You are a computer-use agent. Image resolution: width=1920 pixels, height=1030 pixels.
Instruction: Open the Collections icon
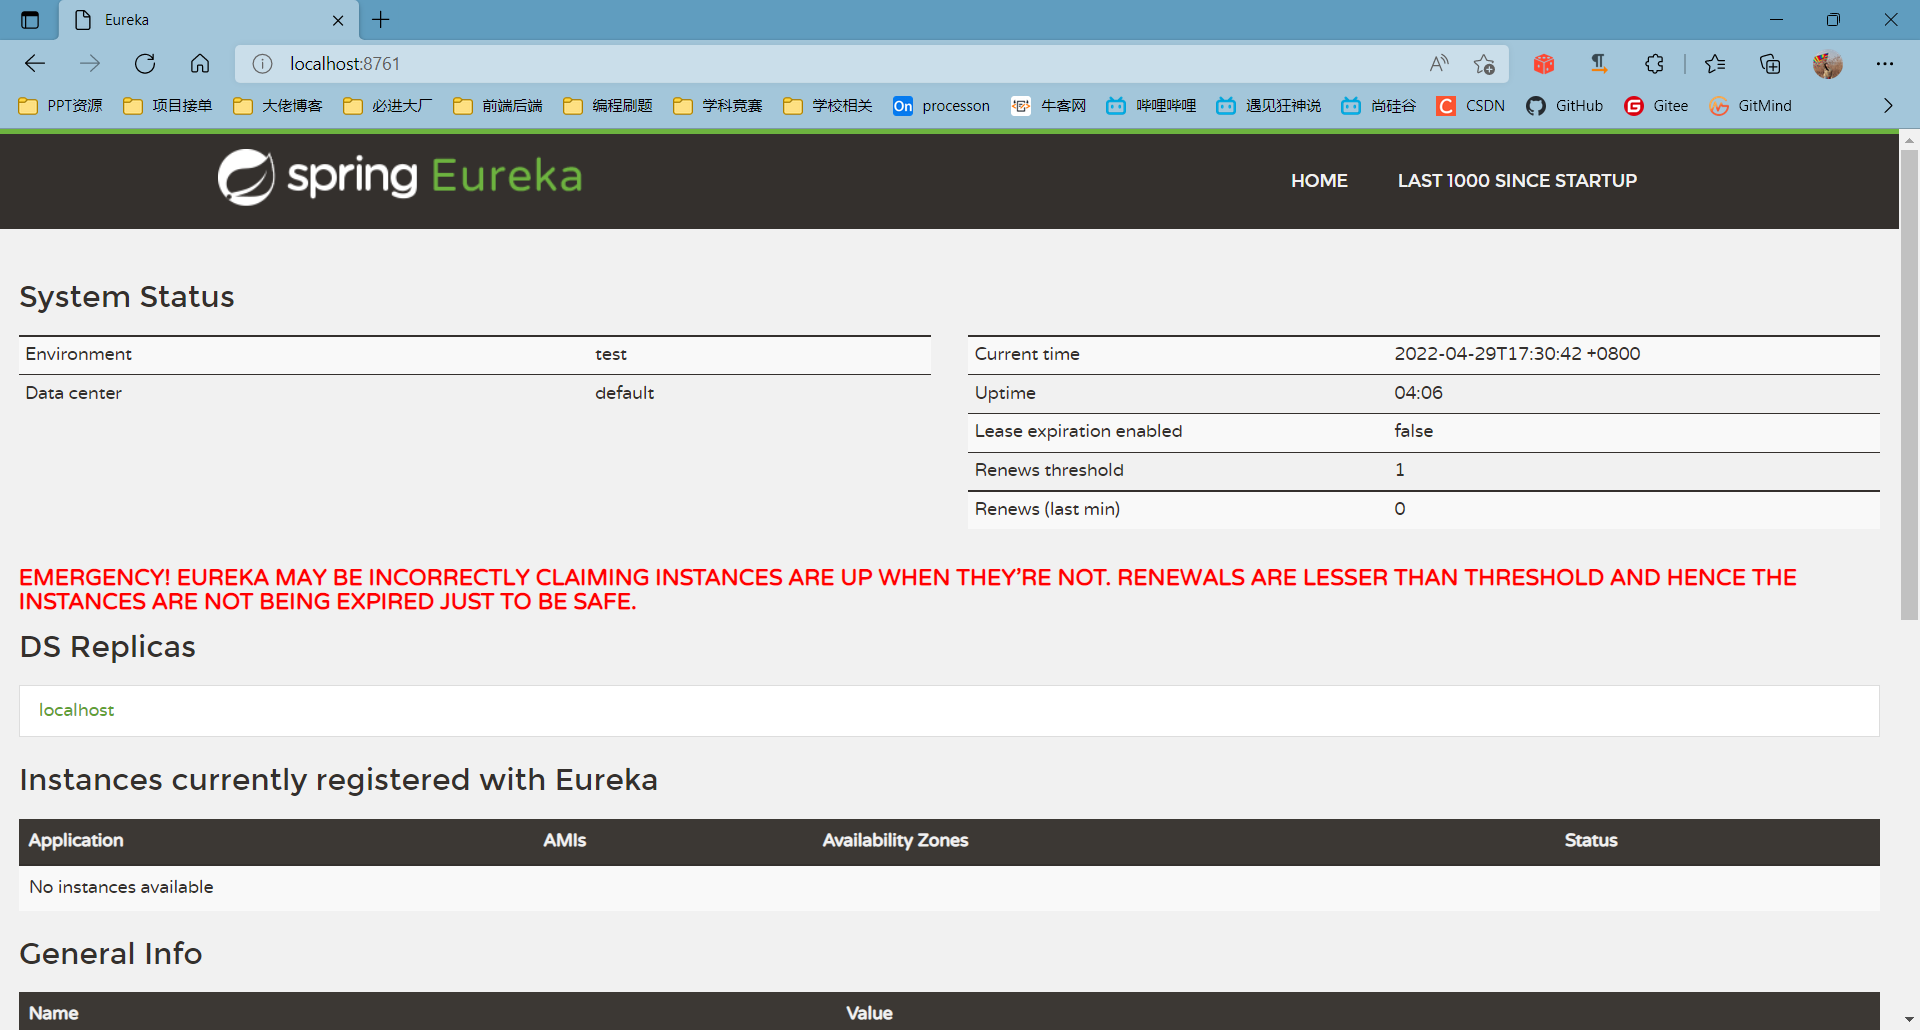pyautogui.click(x=1771, y=63)
